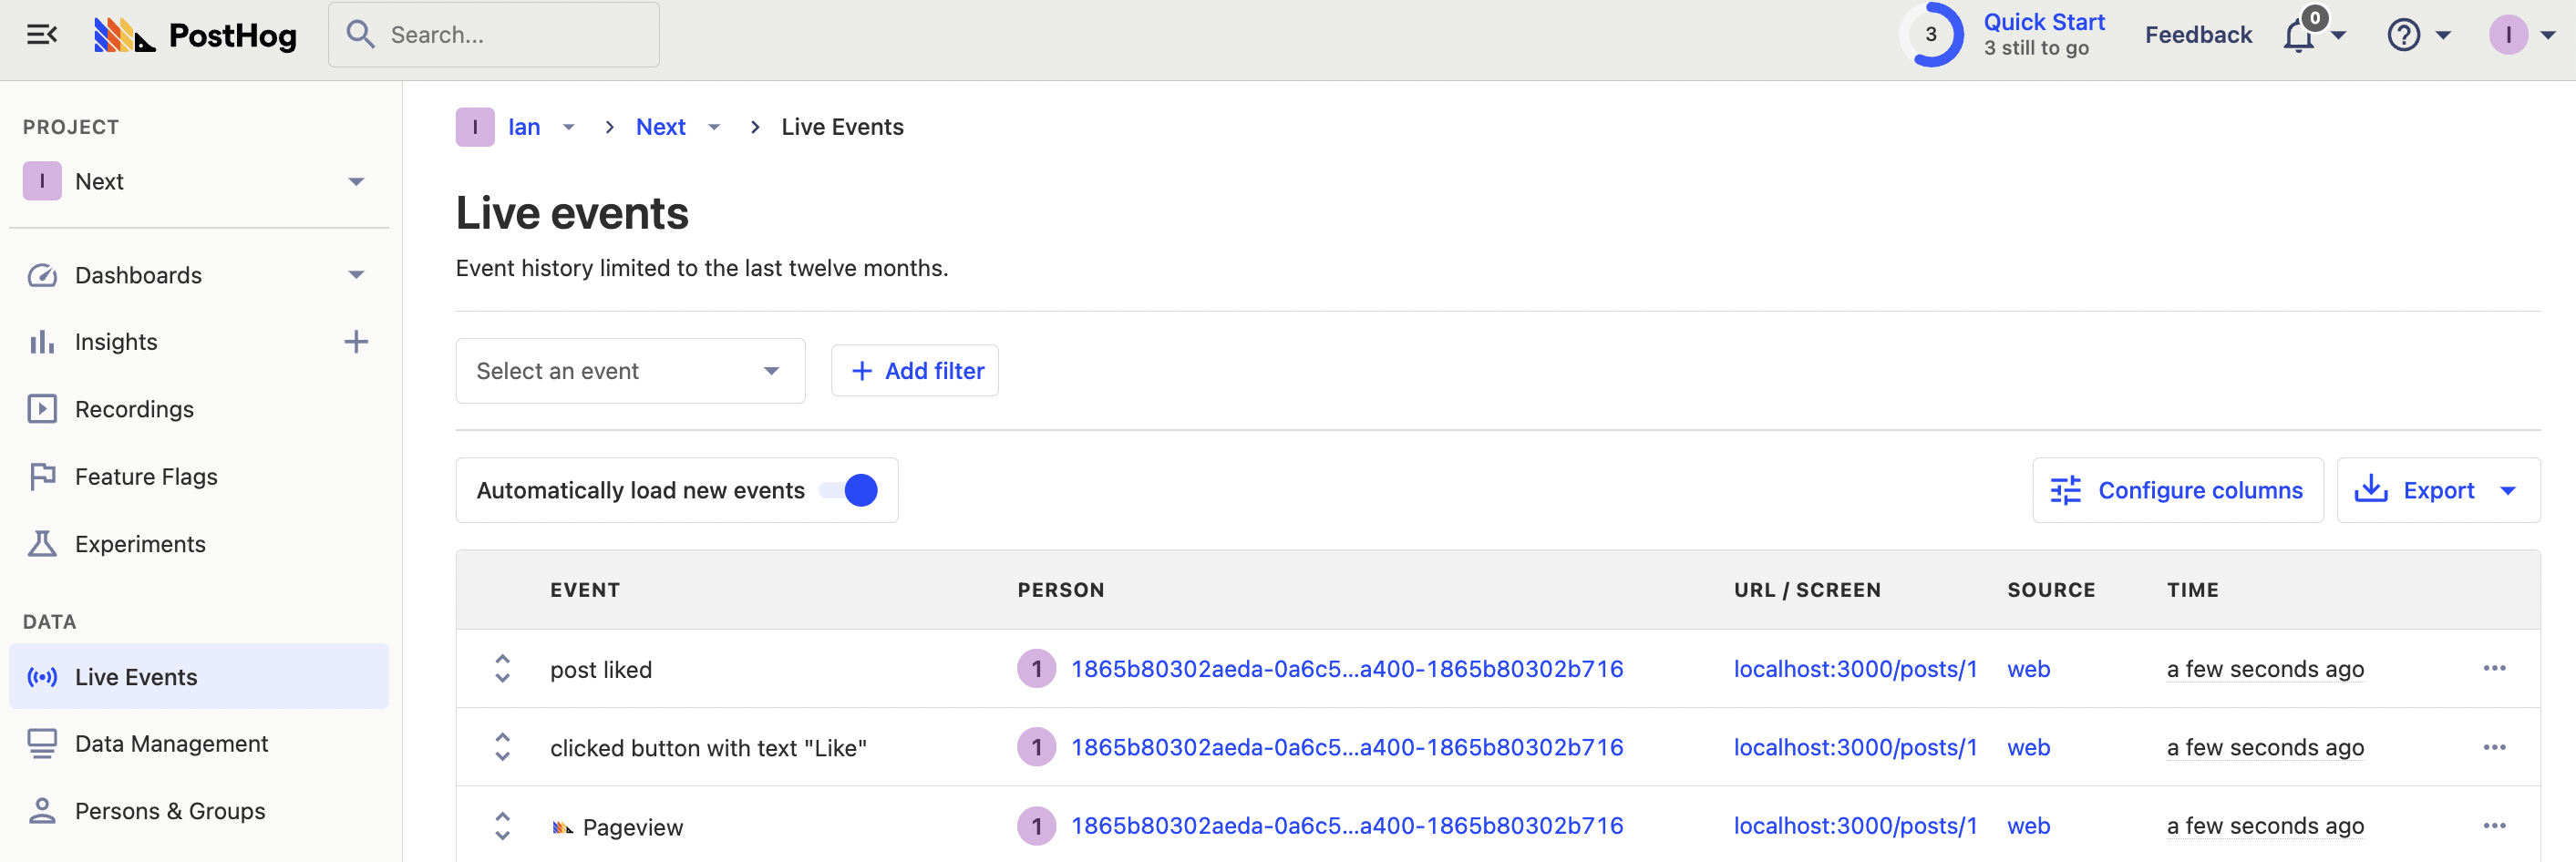Click Configure columns button
This screenshot has width=2576, height=862.
[x=2177, y=490]
